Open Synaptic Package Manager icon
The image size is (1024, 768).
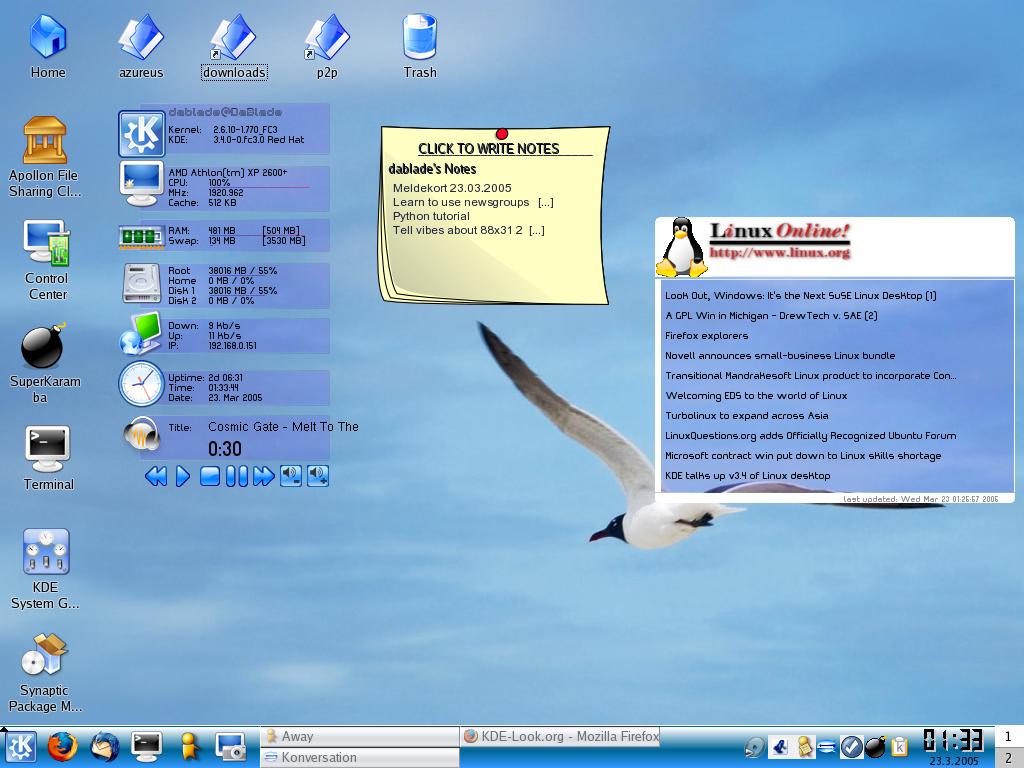44,673
